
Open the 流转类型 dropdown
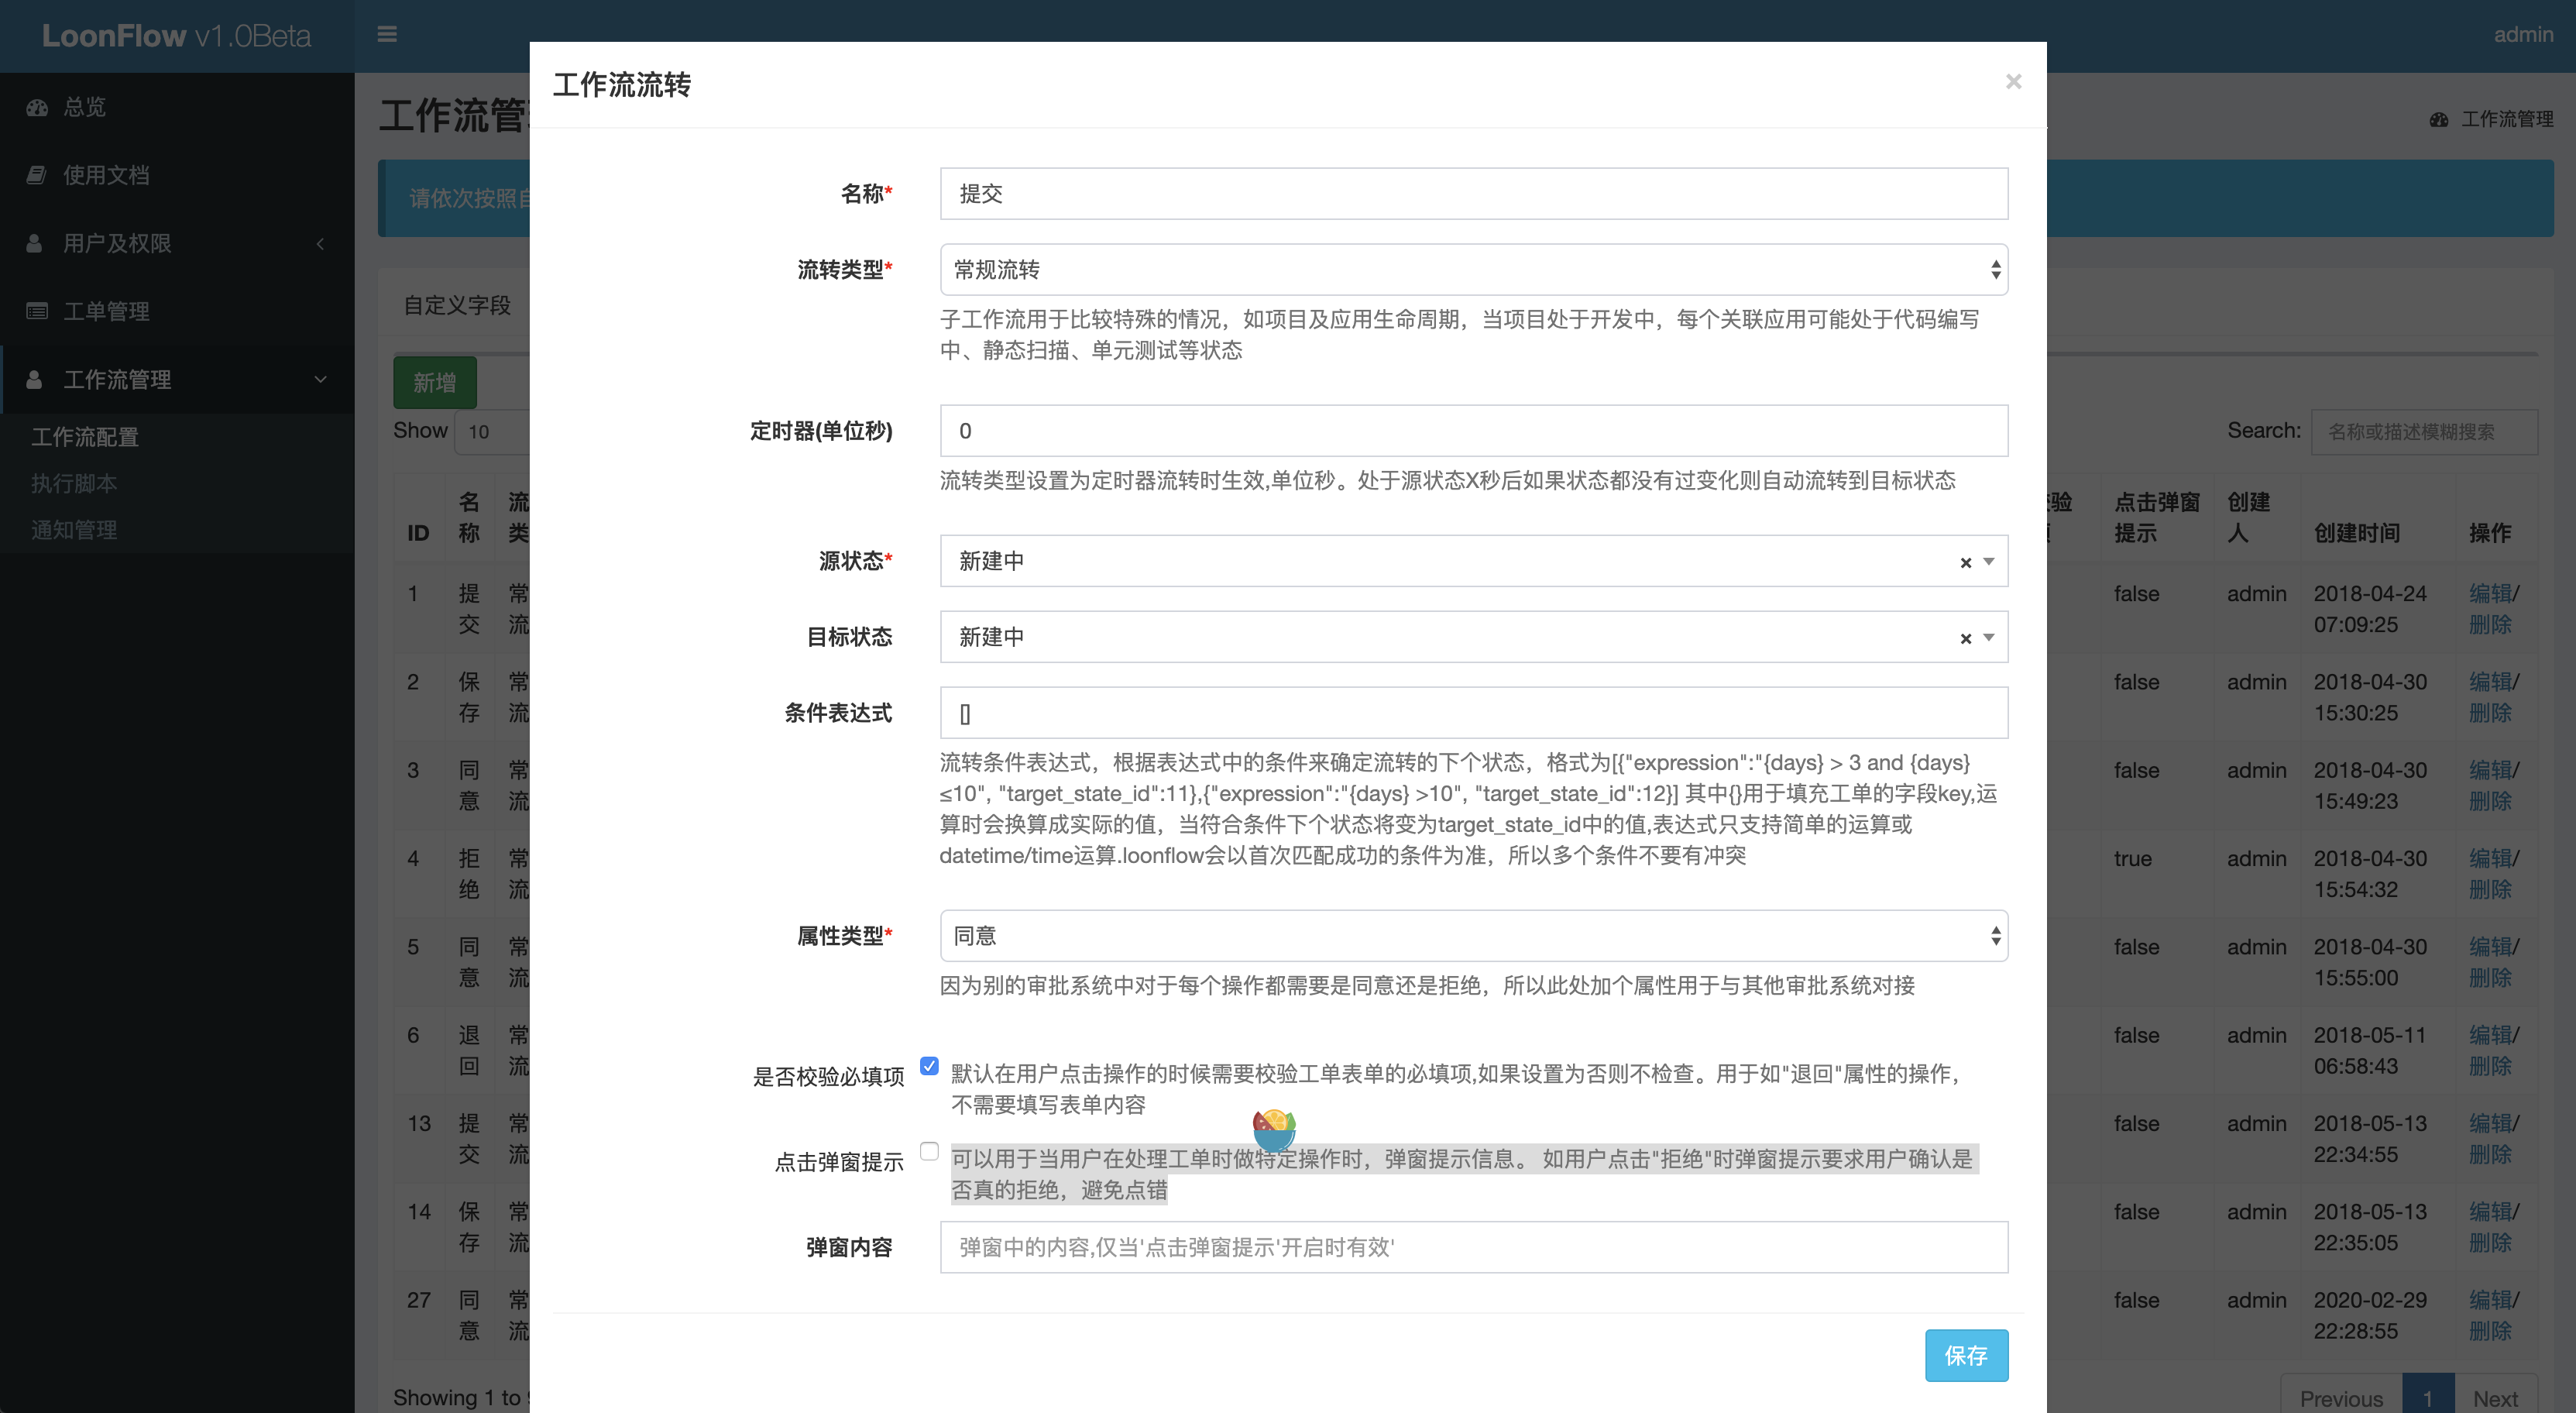[x=1473, y=270]
